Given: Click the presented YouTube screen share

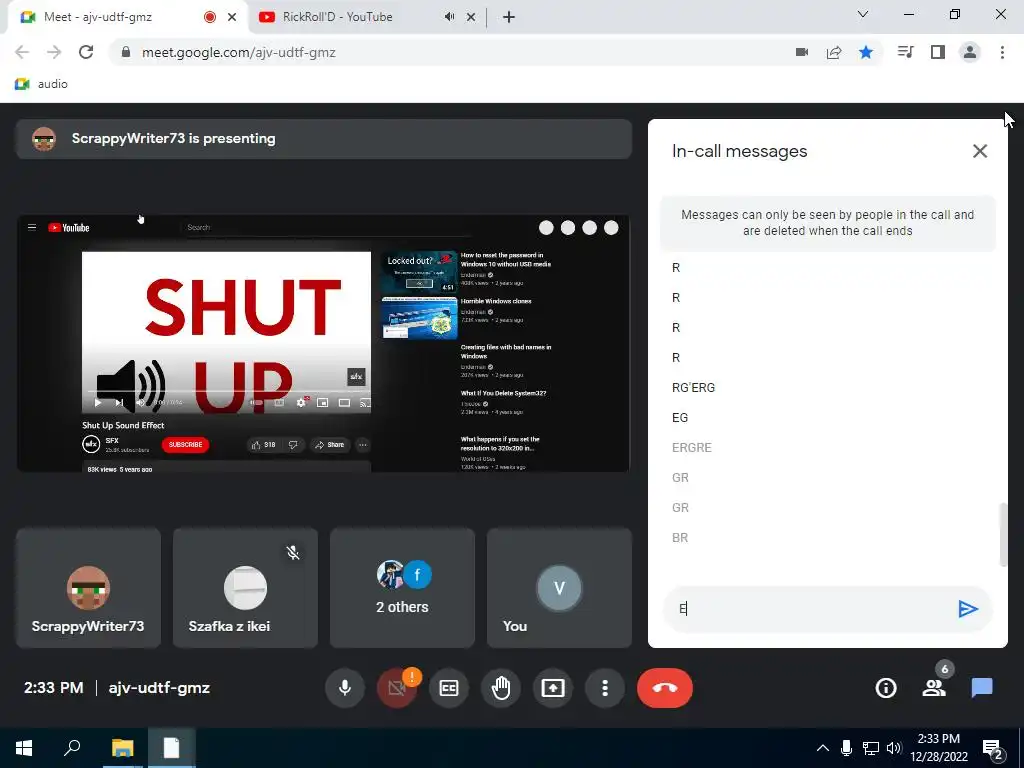Looking at the screenshot, I should pyautogui.click(x=323, y=343).
